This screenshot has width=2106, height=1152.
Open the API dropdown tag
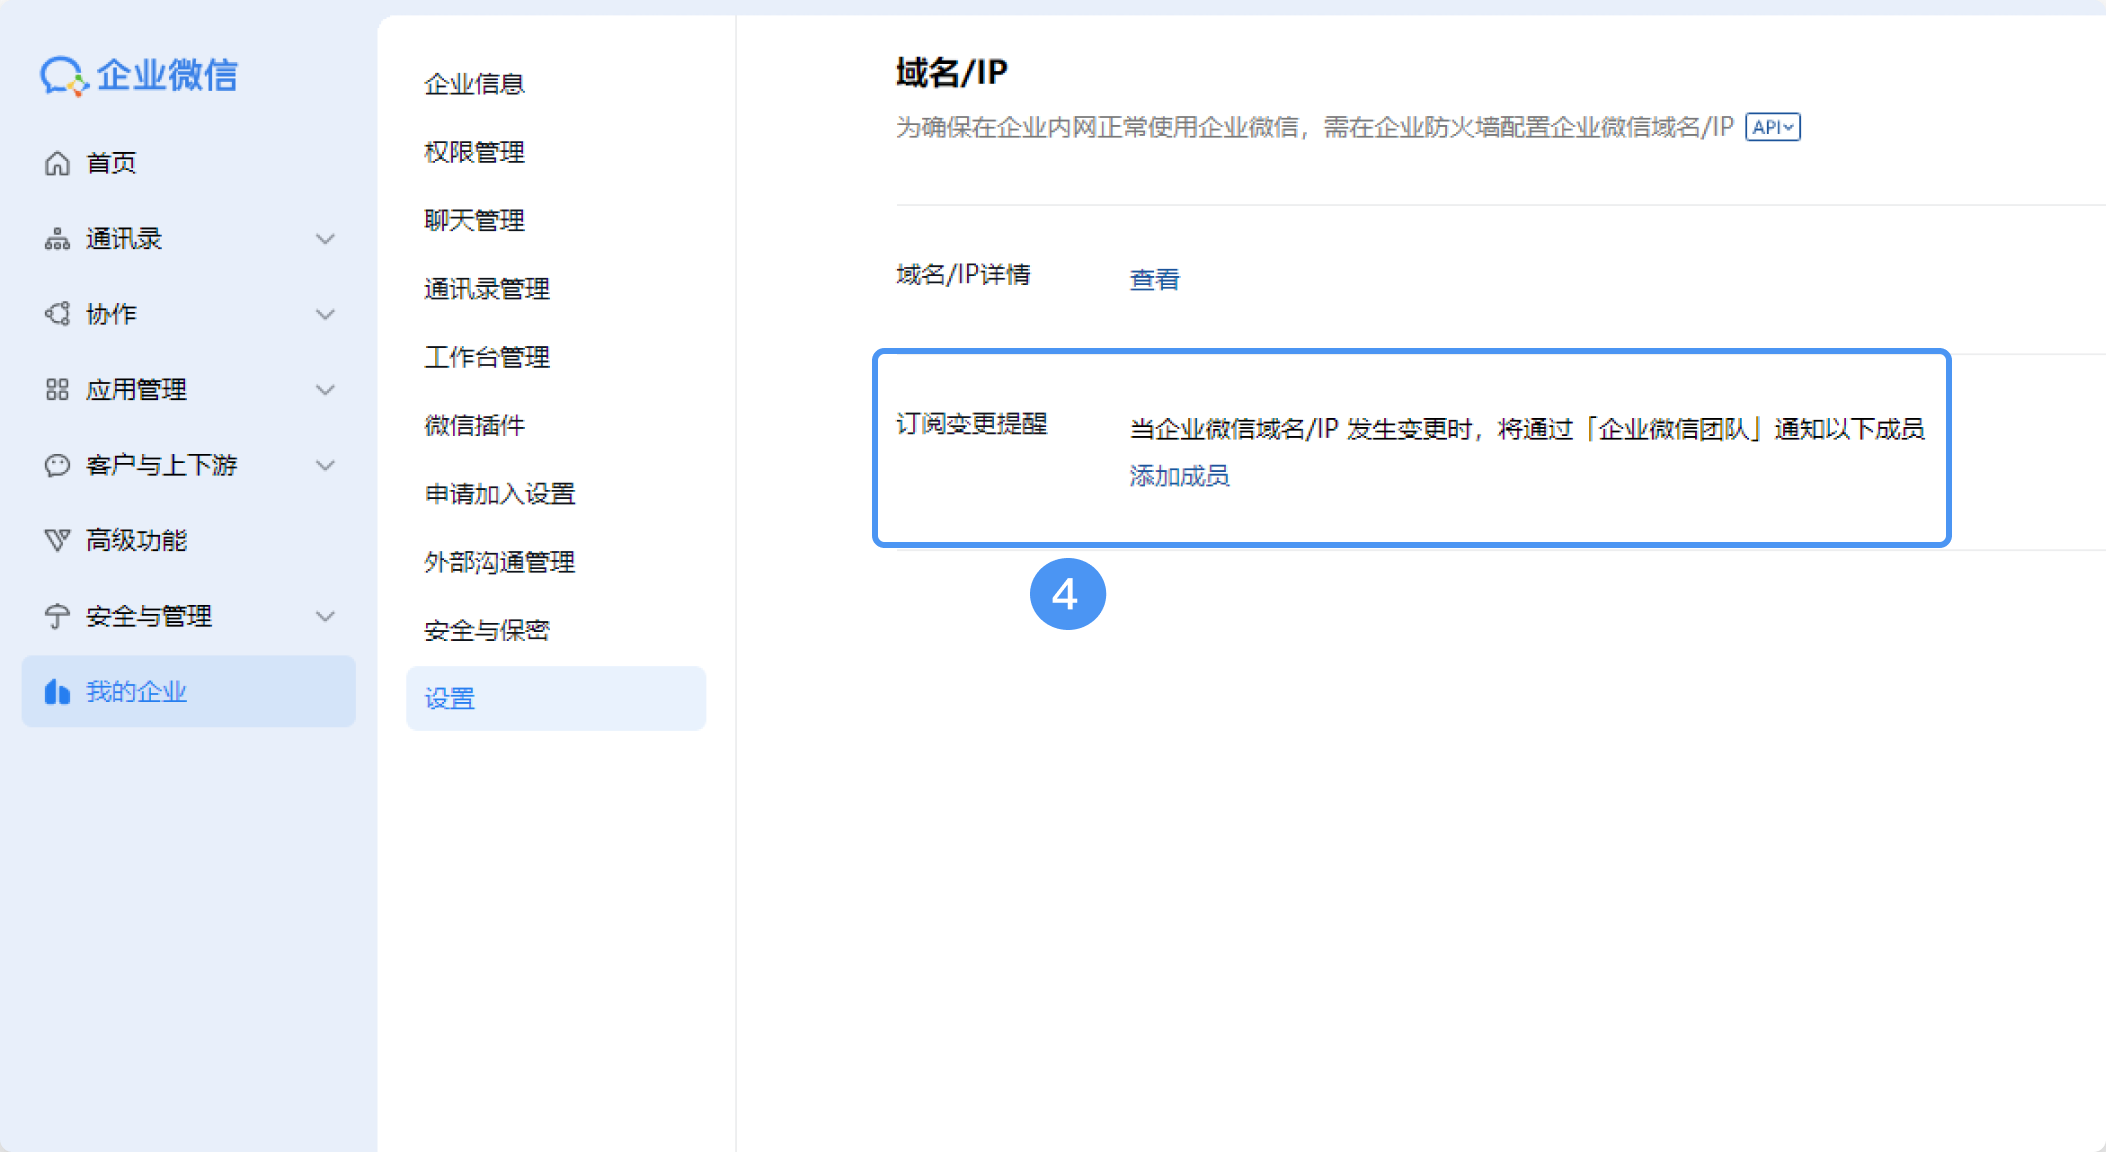(1773, 127)
